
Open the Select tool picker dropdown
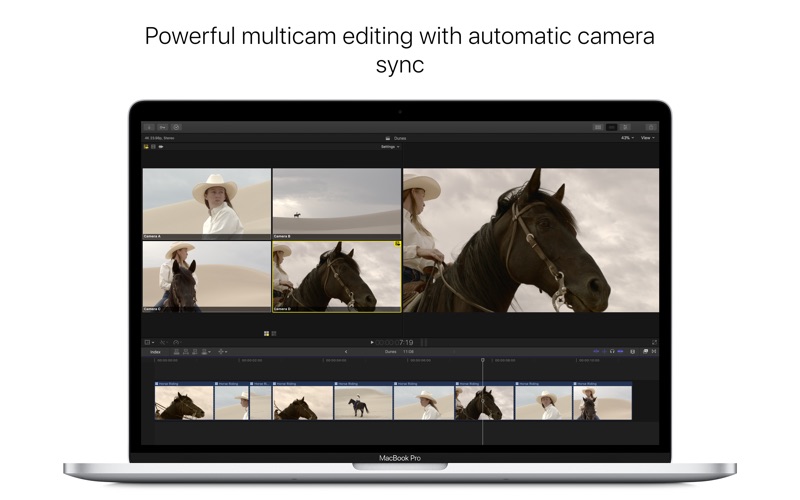coord(222,352)
